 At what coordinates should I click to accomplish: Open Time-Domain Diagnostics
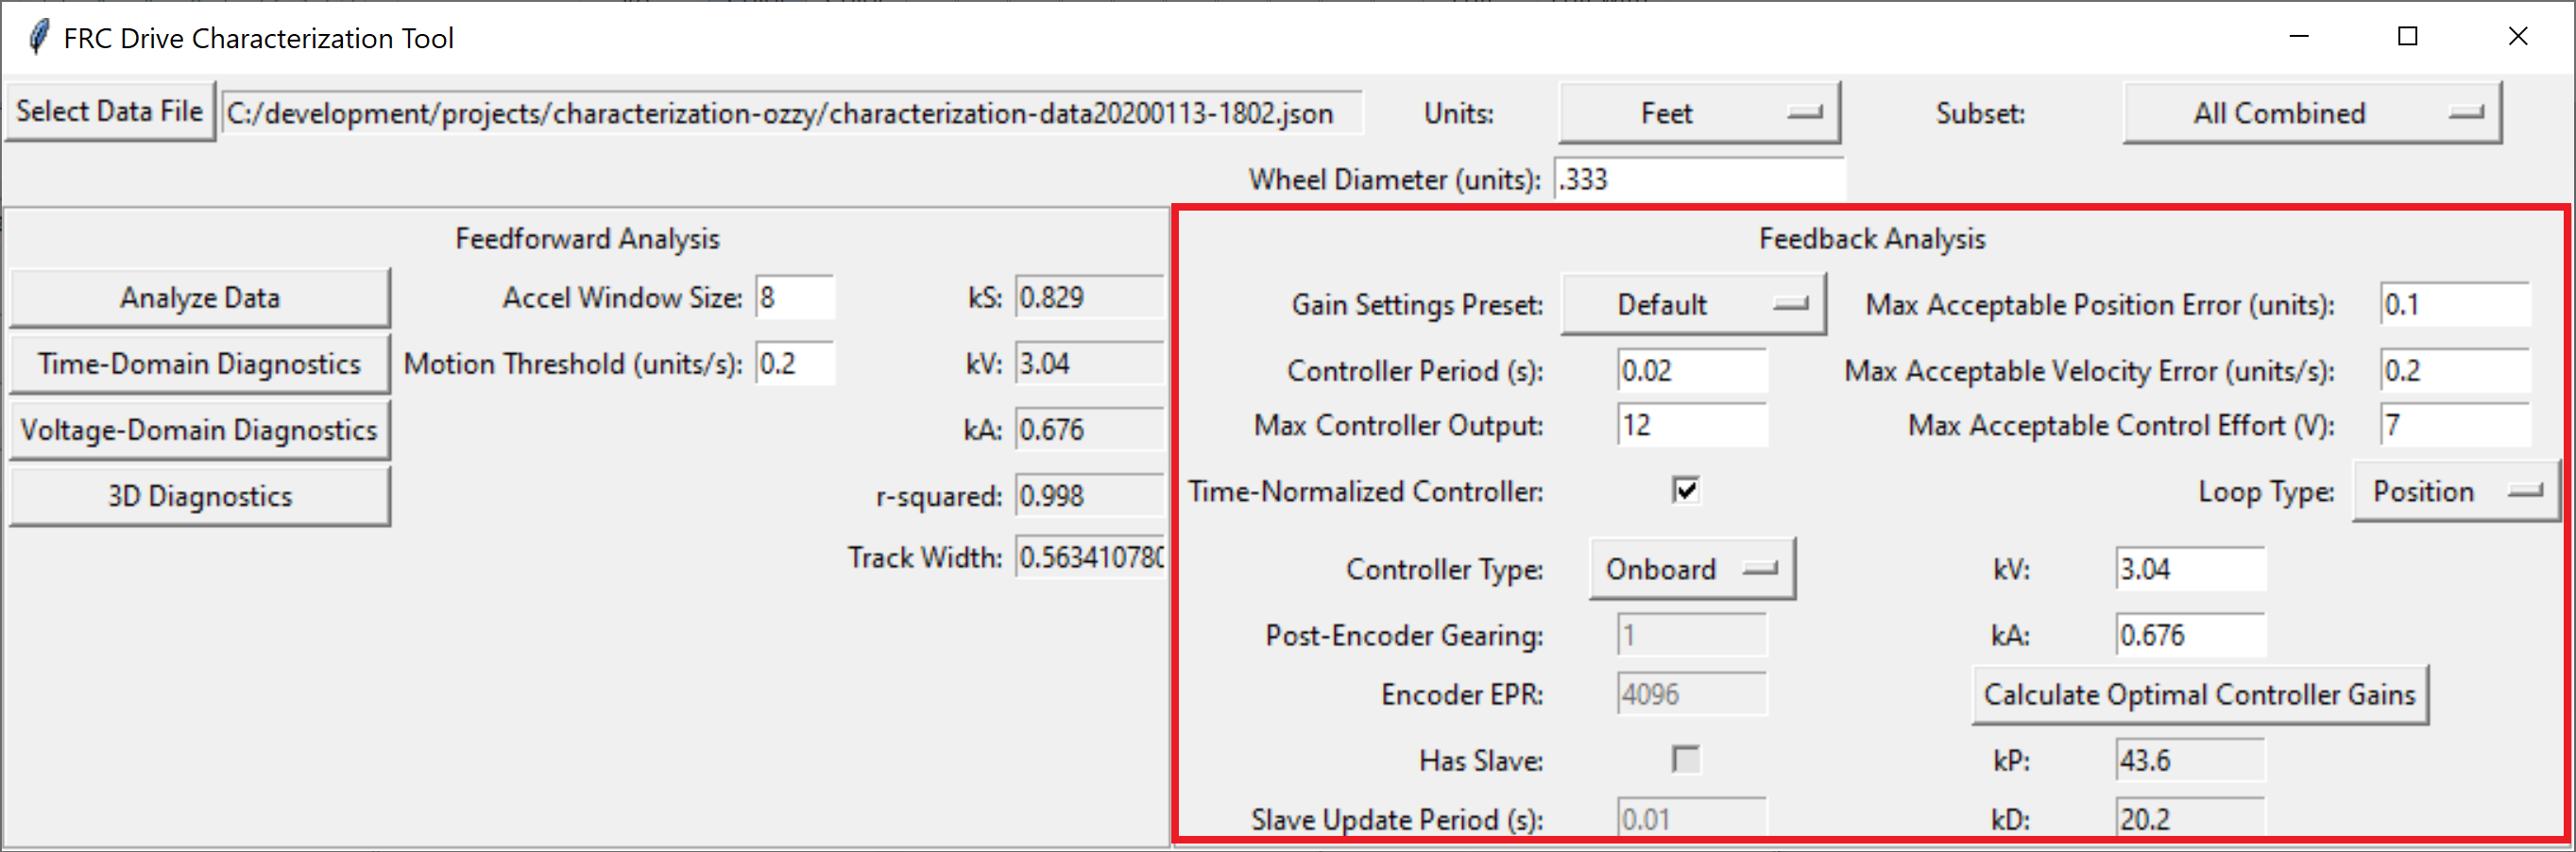pos(199,363)
